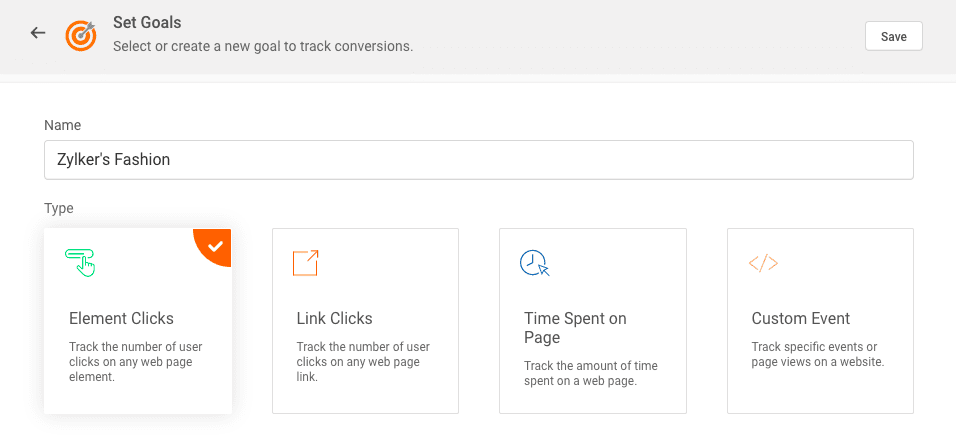Image resolution: width=956 pixels, height=445 pixels.
Task: Click the Custom Event description text
Action: click(817, 354)
